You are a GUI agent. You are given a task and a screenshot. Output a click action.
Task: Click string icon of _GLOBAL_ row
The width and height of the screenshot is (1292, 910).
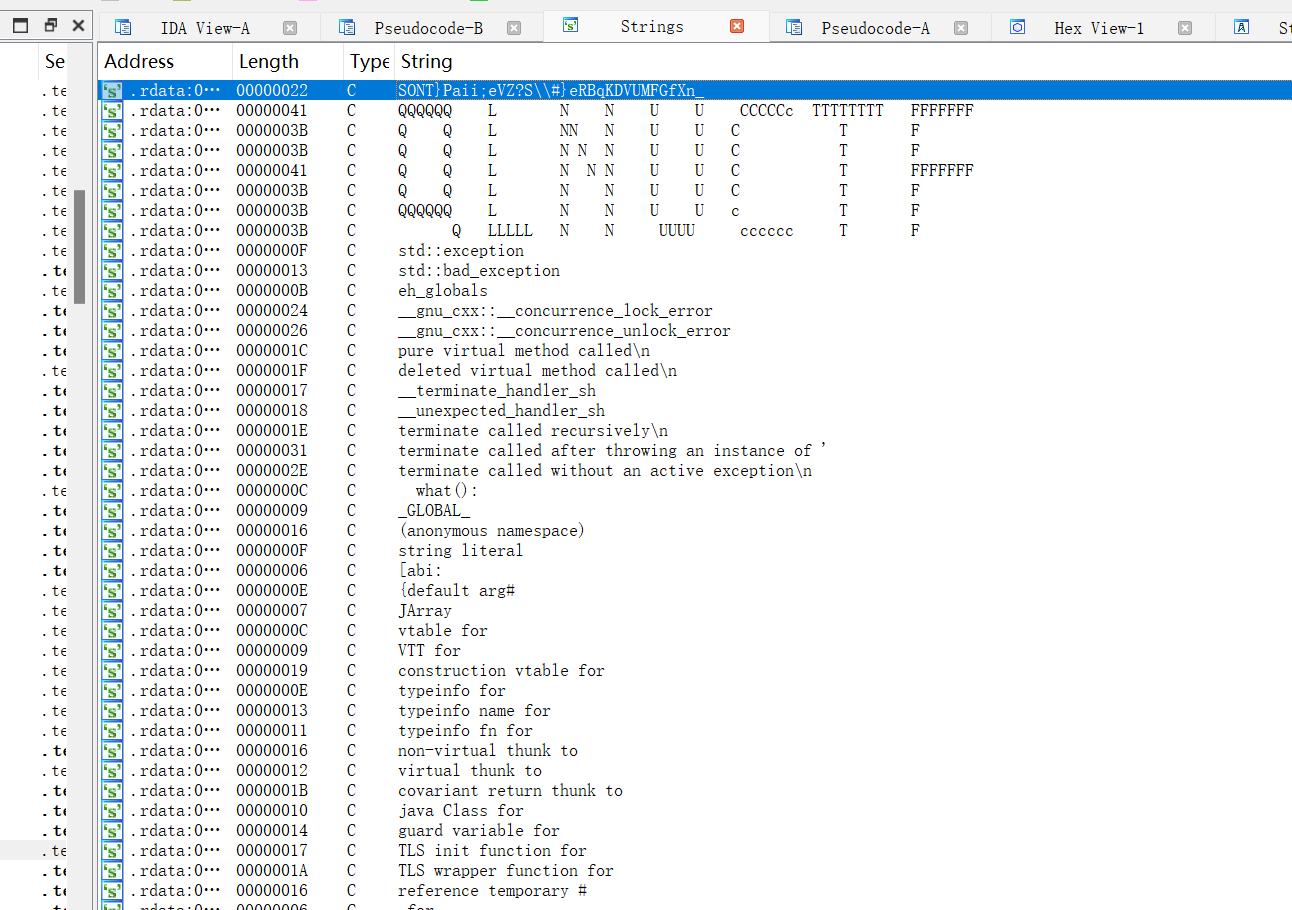click(x=113, y=511)
